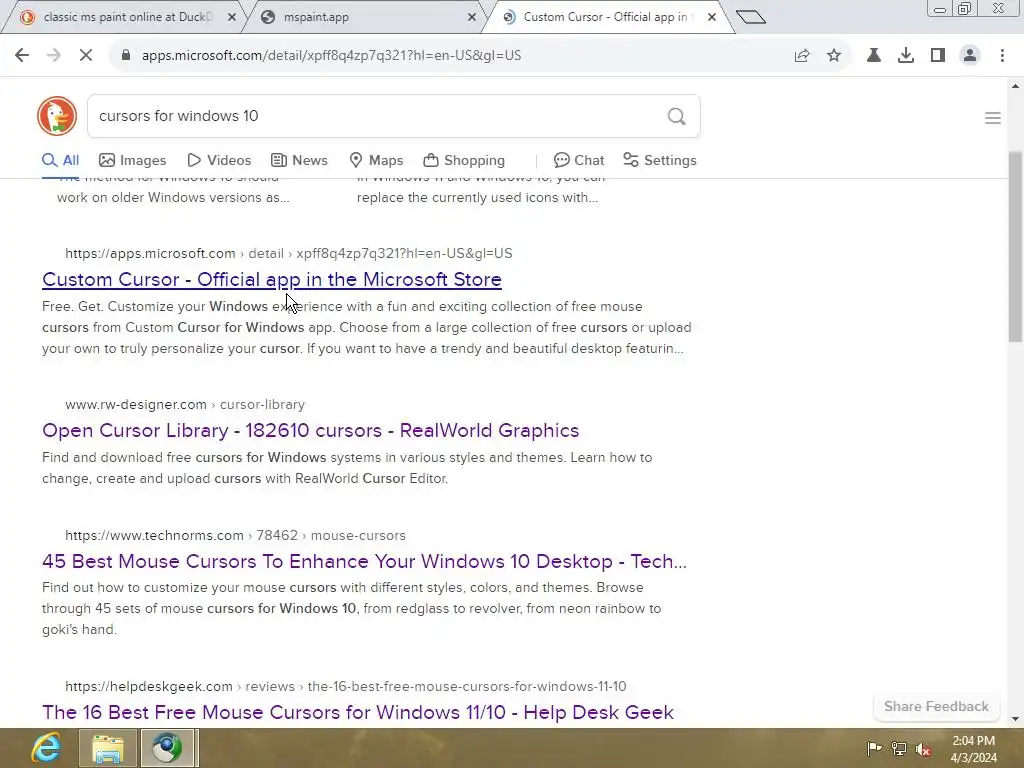Switch to Images results
This screenshot has height=768, width=1024.
[x=133, y=161]
